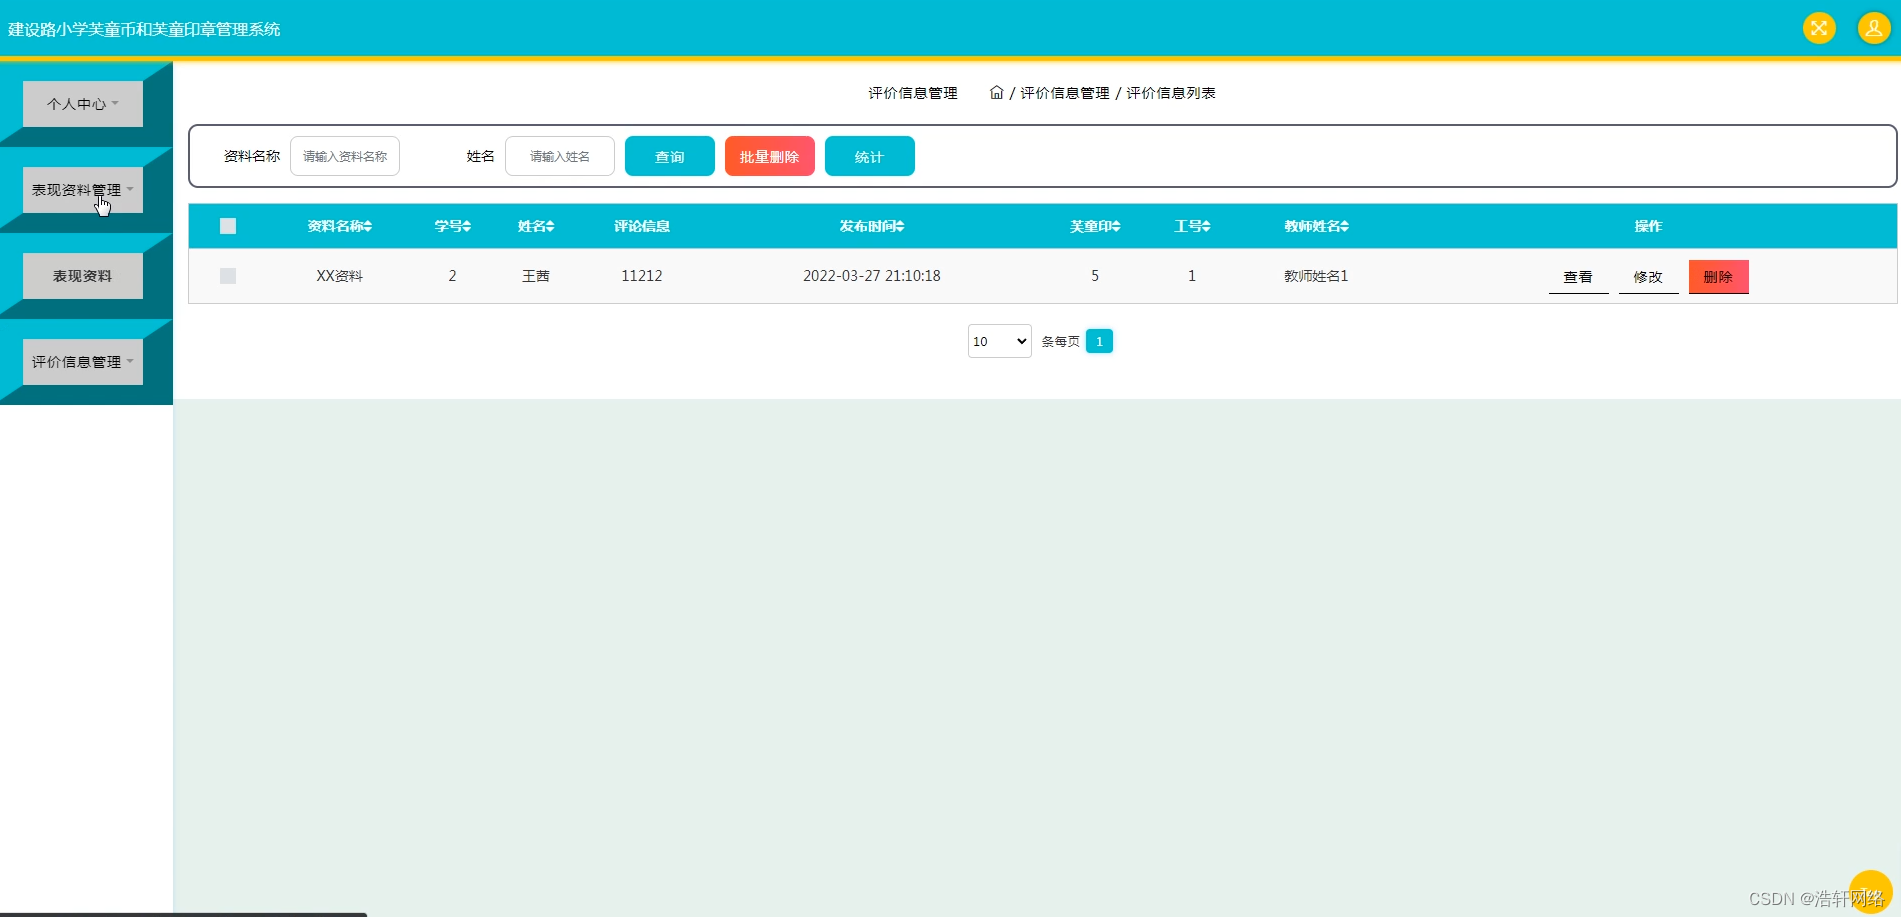1901x917 pixels.
Task: Sort table by 工号 column
Action: [x=1192, y=226]
